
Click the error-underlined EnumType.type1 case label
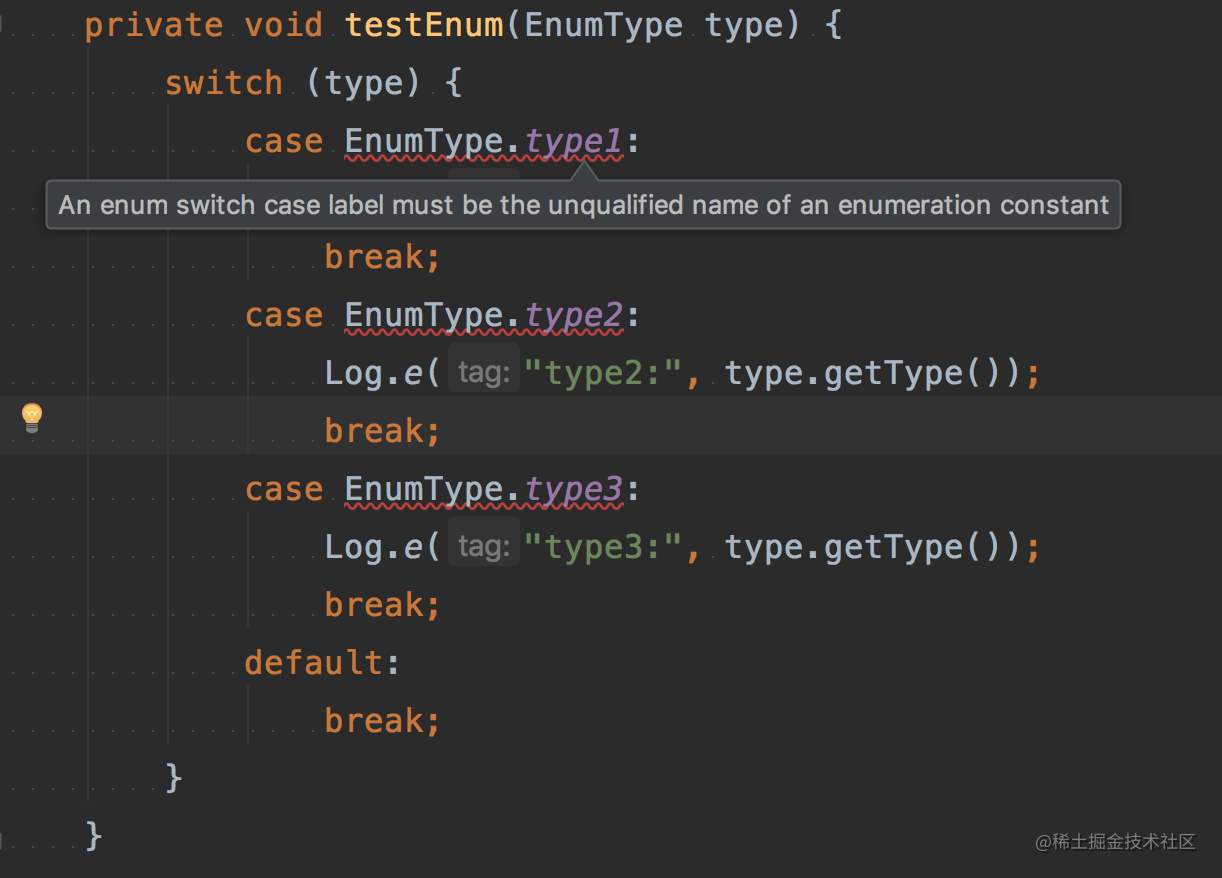(x=483, y=143)
